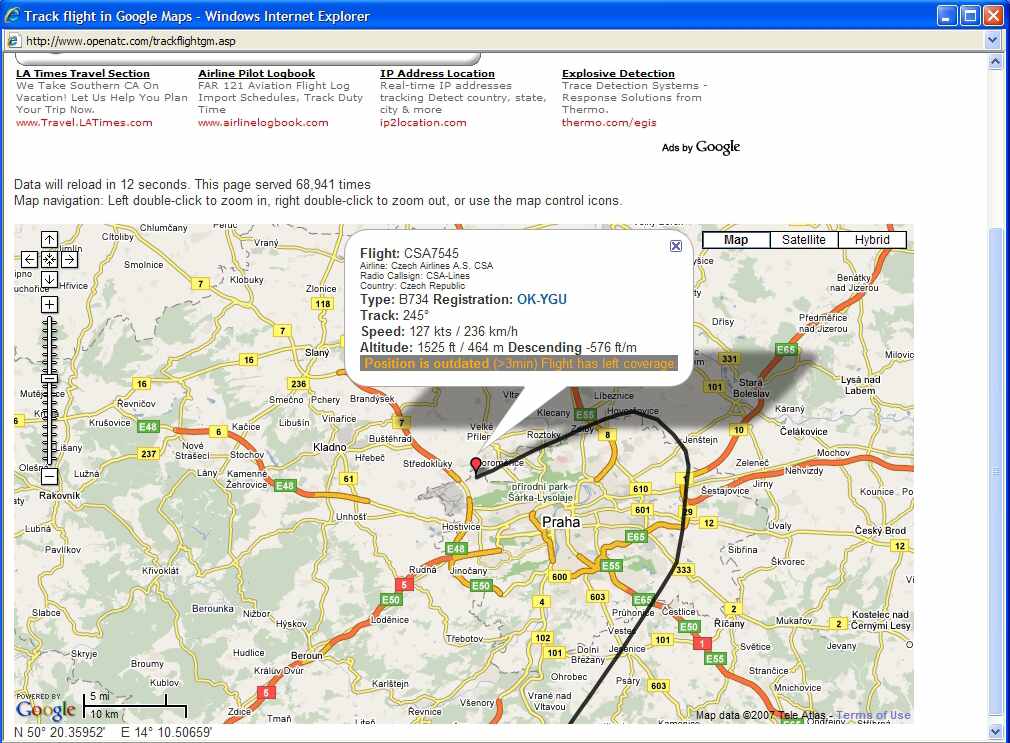
Task: Click the Flight: CSA7545 heading text
Action: [409, 253]
